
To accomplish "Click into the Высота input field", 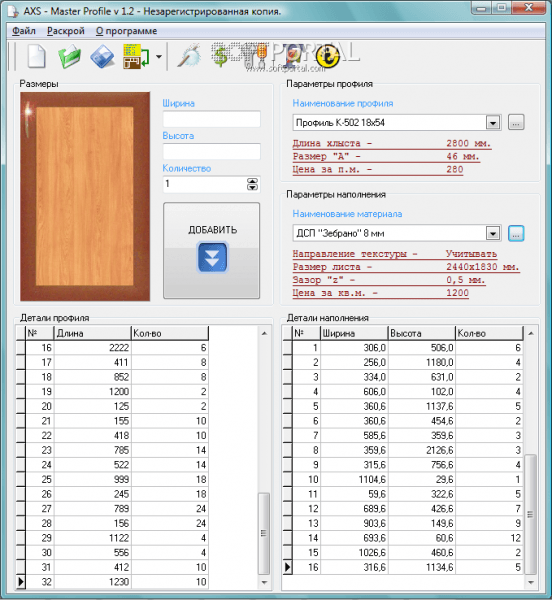I will 212,152.
